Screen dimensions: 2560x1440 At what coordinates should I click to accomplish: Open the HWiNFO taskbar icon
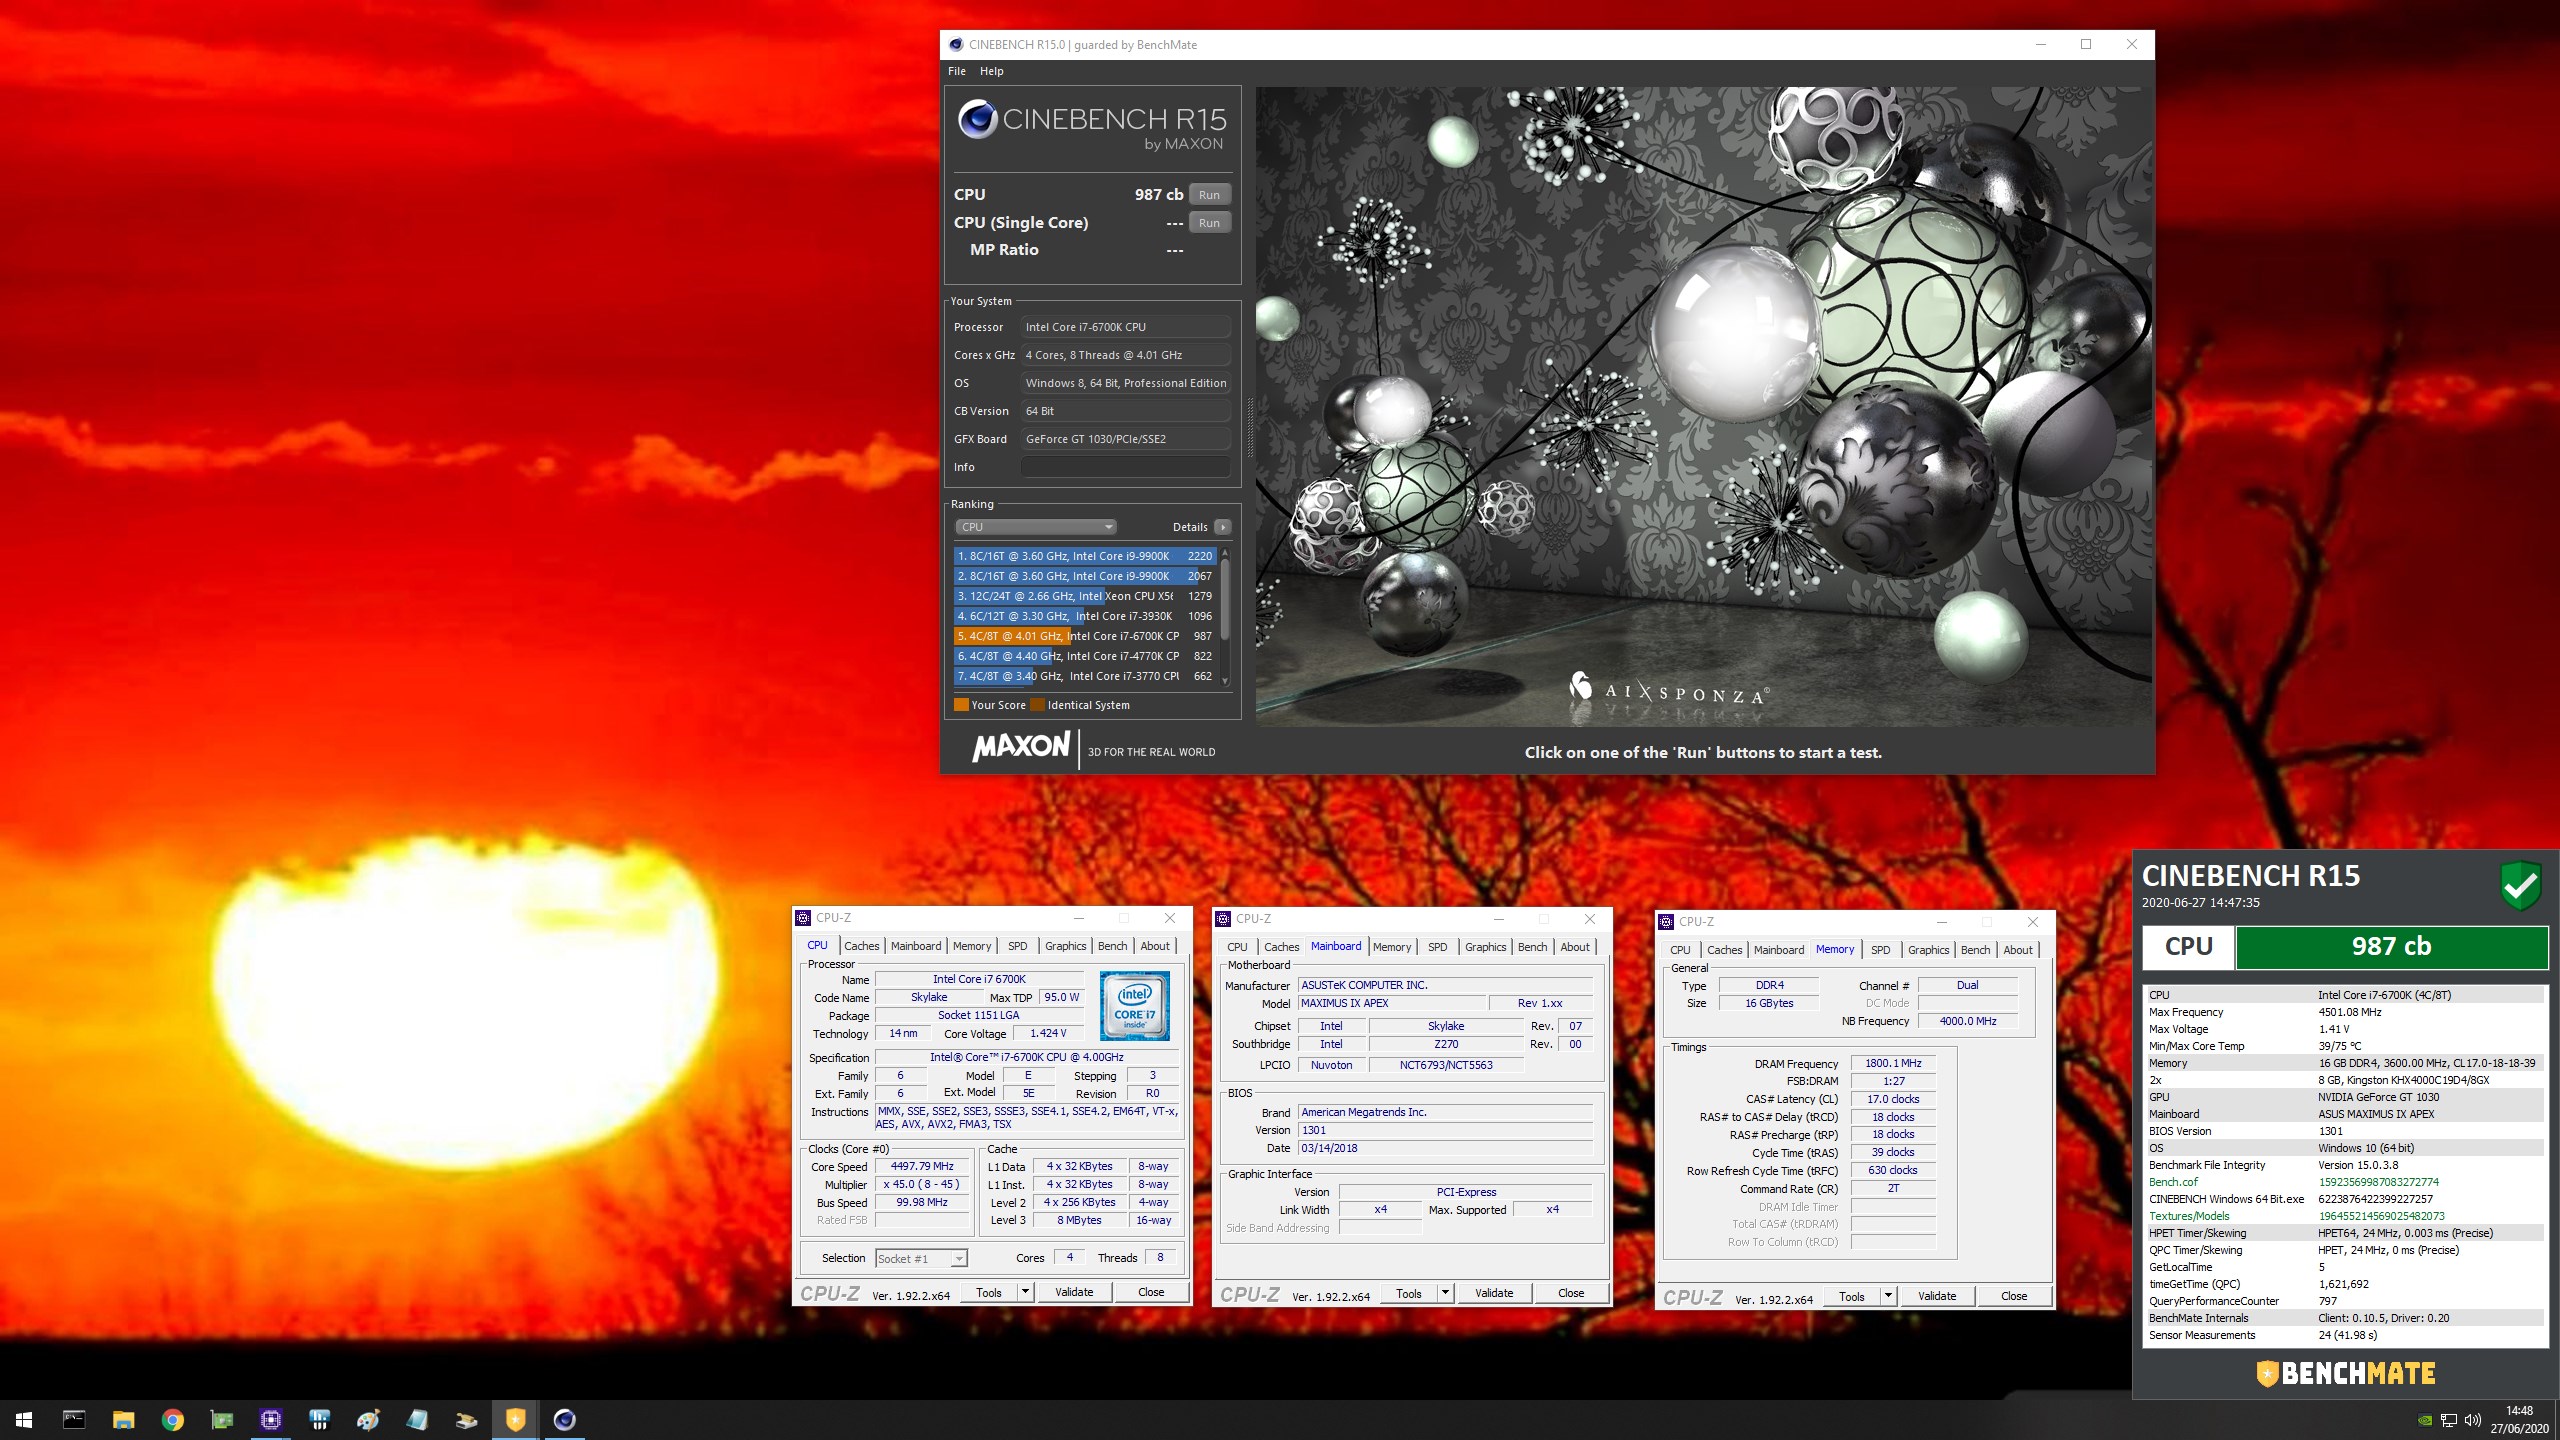319,1419
